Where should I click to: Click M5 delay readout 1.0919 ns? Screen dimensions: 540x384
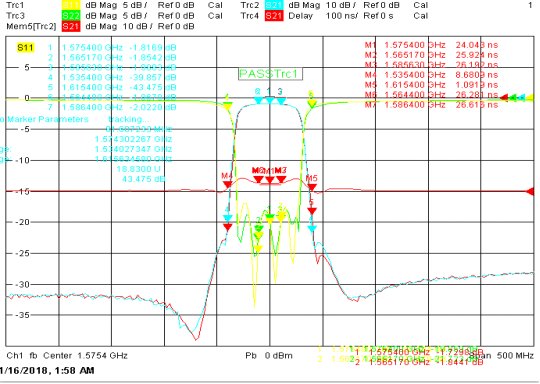click(477, 85)
